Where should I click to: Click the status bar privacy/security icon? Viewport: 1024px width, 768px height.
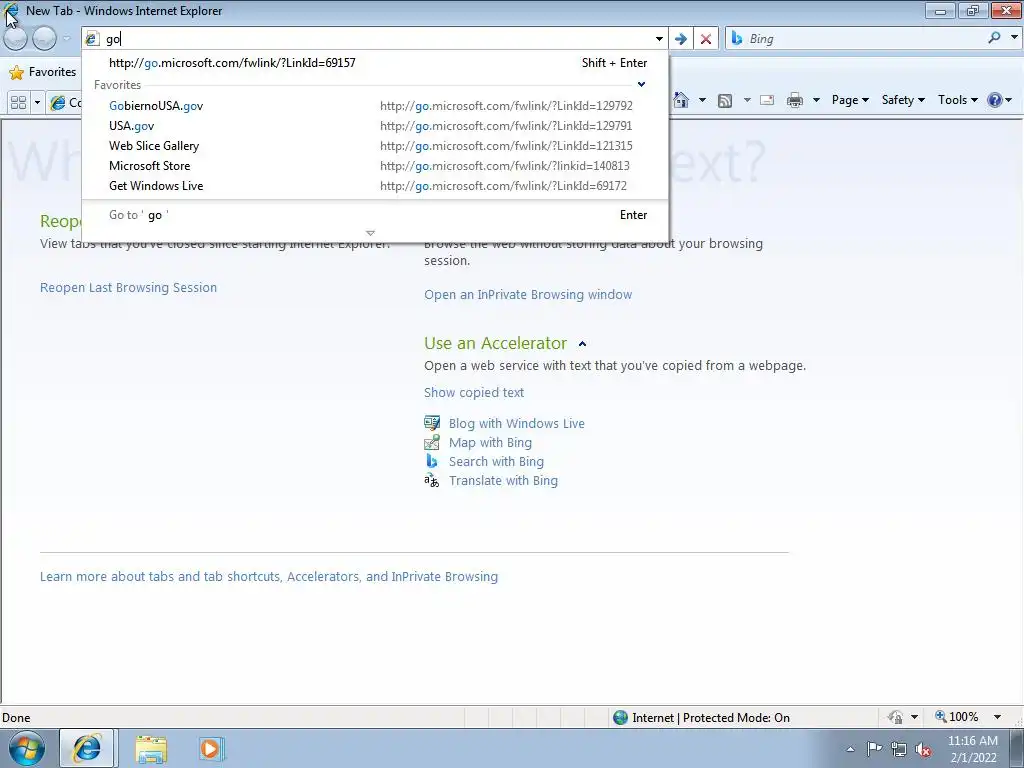point(895,717)
